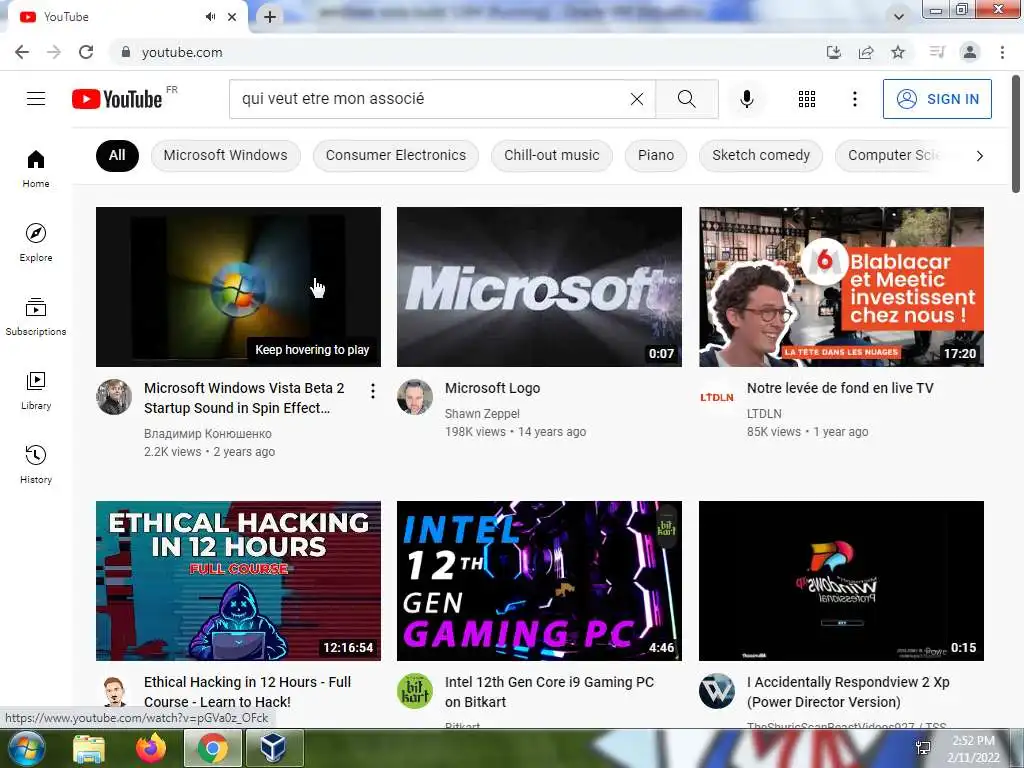The image size is (1024, 768).
Task: Close the YouTube browser tab
Action: pyautogui.click(x=232, y=17)
